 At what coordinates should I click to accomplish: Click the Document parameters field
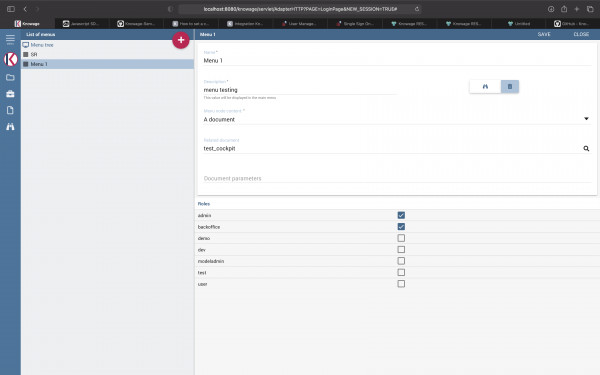pyautogui.click(x=397, y=178)
